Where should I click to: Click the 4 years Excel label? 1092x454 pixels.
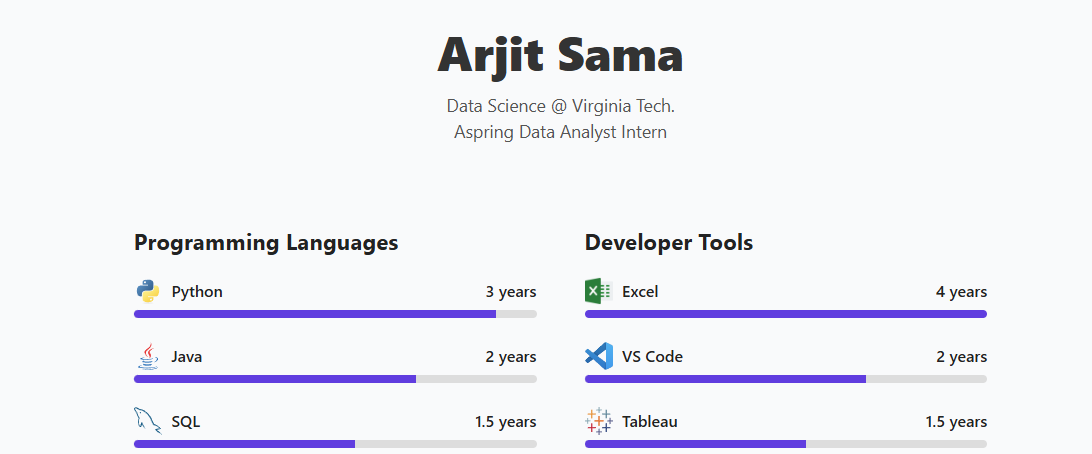[961, 292]
